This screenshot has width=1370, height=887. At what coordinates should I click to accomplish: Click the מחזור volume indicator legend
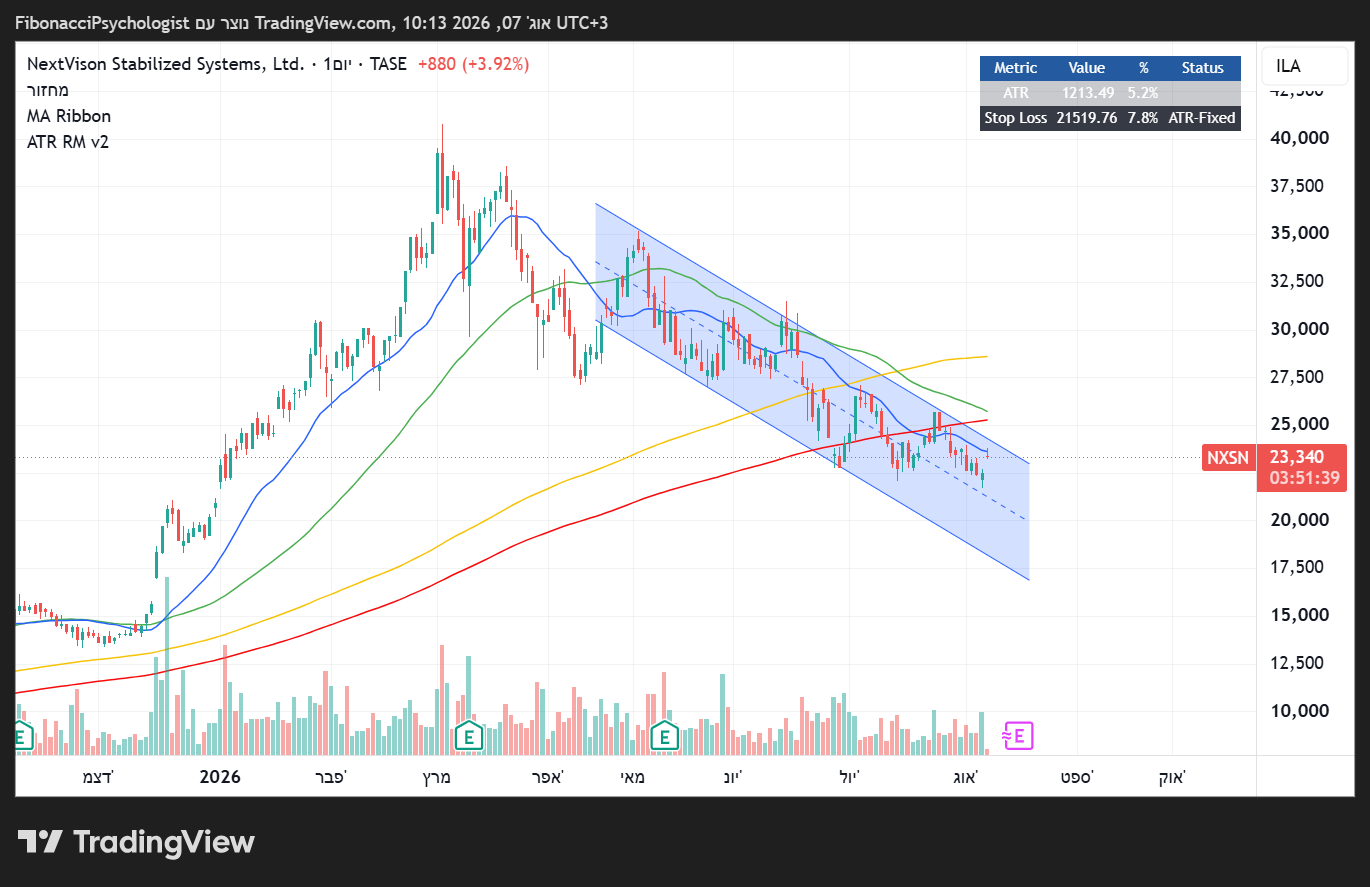pyautogui.click(x=48, y=90)
